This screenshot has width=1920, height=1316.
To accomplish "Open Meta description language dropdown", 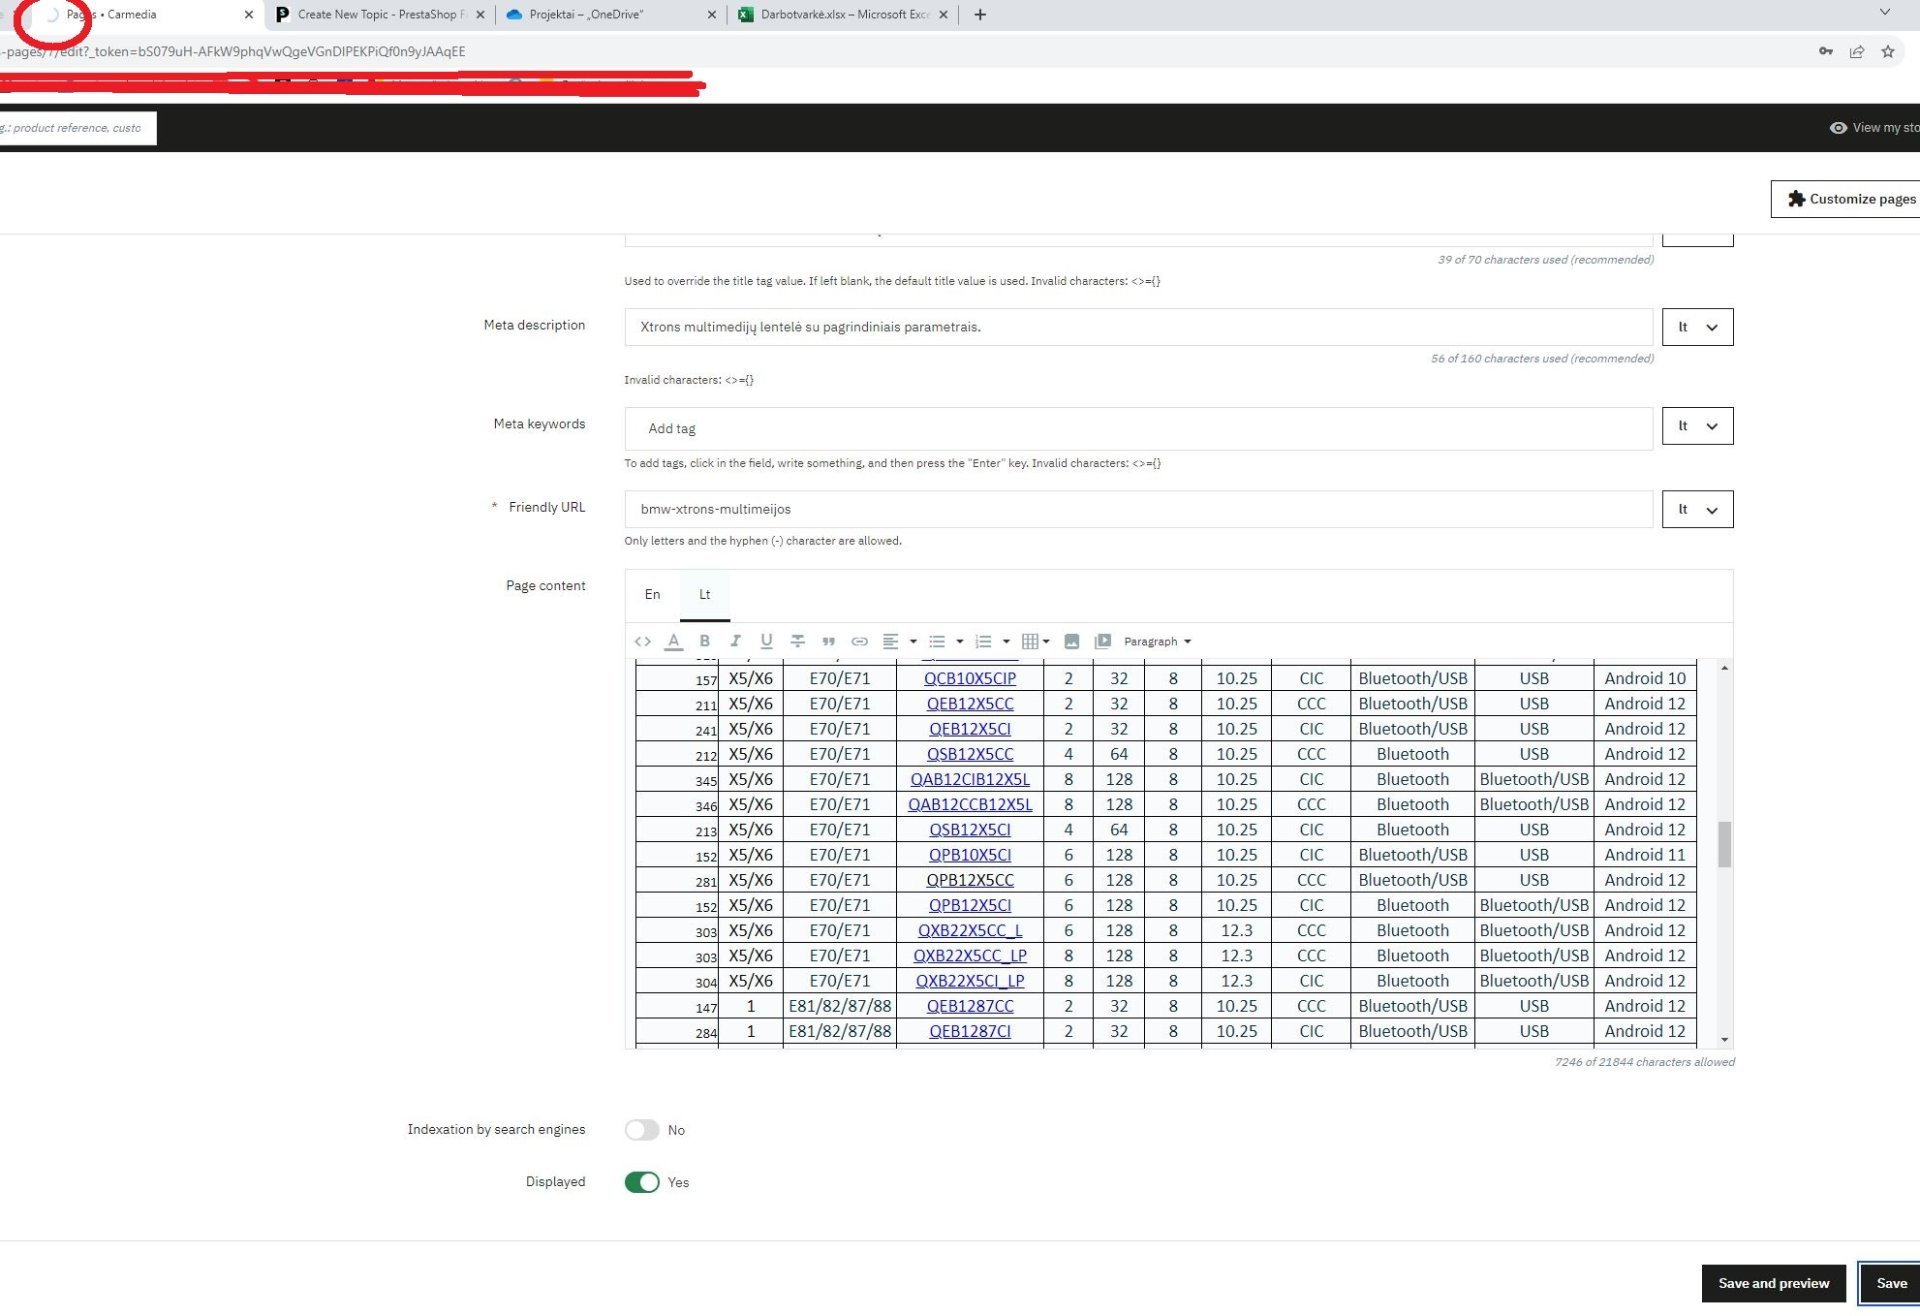I will click(1697, 327).
